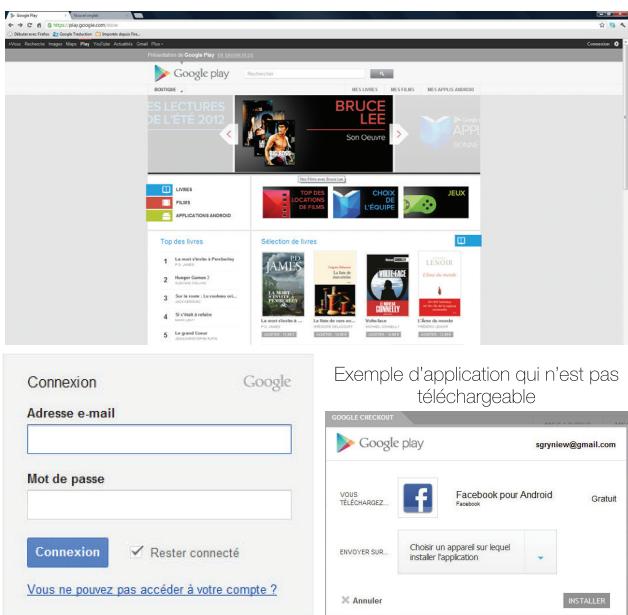This screenshot has height=615, width=628.
Task: Click Connexion in the Google top bar
Action: point(598,44)
